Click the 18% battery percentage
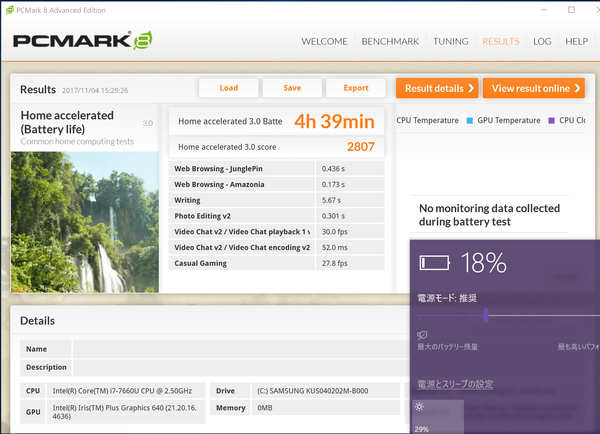Screen dimensions: 600x434 (484, 263)
